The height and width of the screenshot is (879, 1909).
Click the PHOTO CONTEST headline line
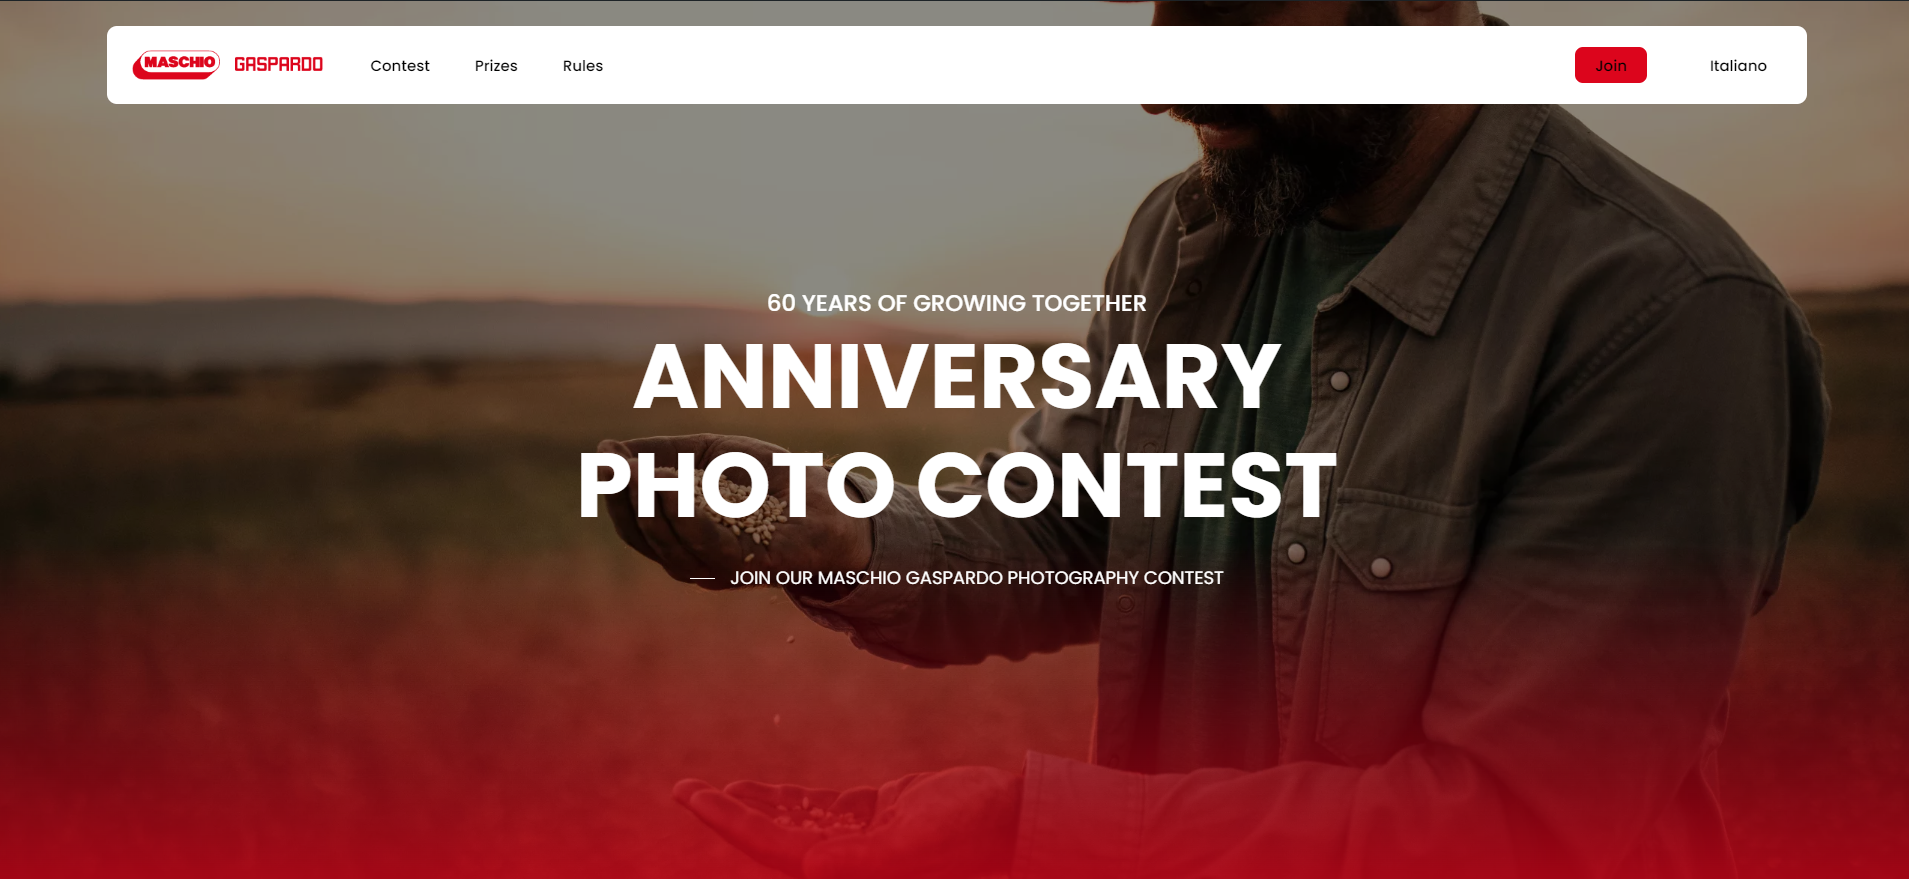click(957, 486)
